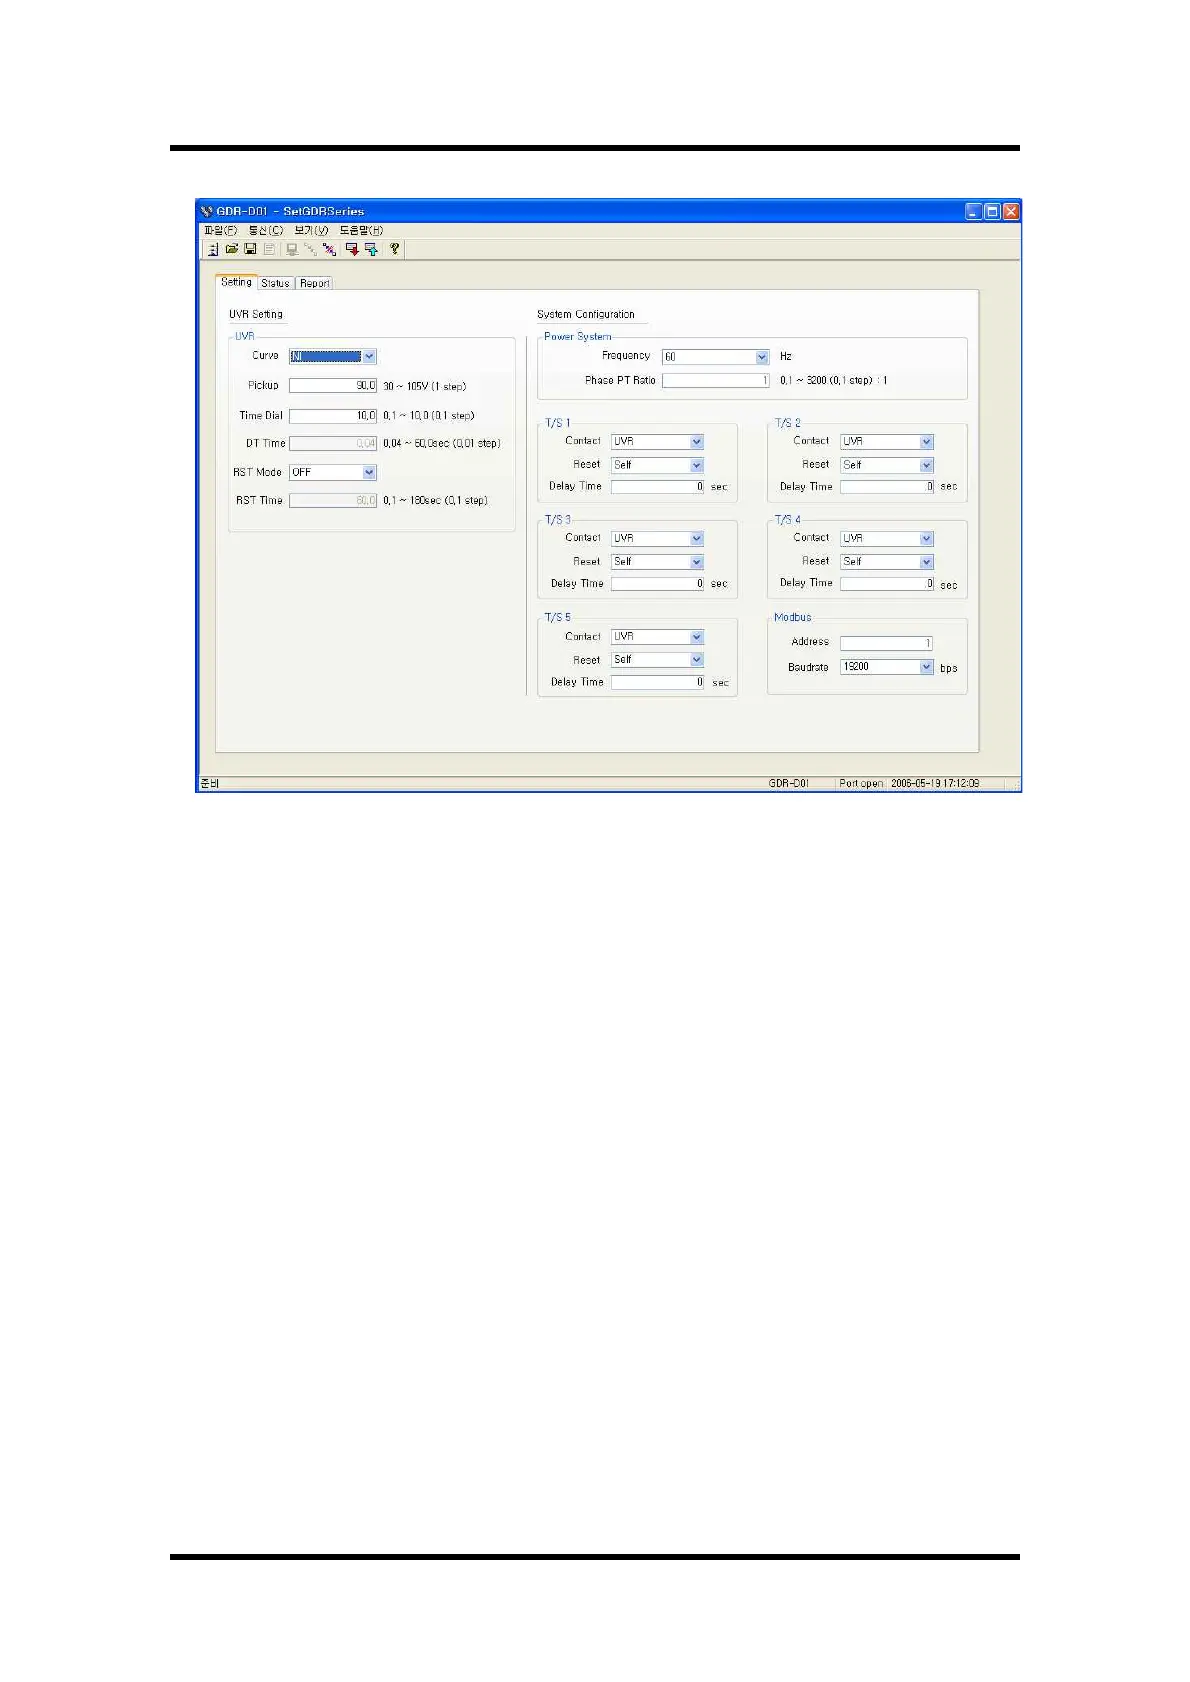1190x1682 pixels.
Task: Click the 'Hz' unit label
Action: pyautogui.click(x=786, y=356)
